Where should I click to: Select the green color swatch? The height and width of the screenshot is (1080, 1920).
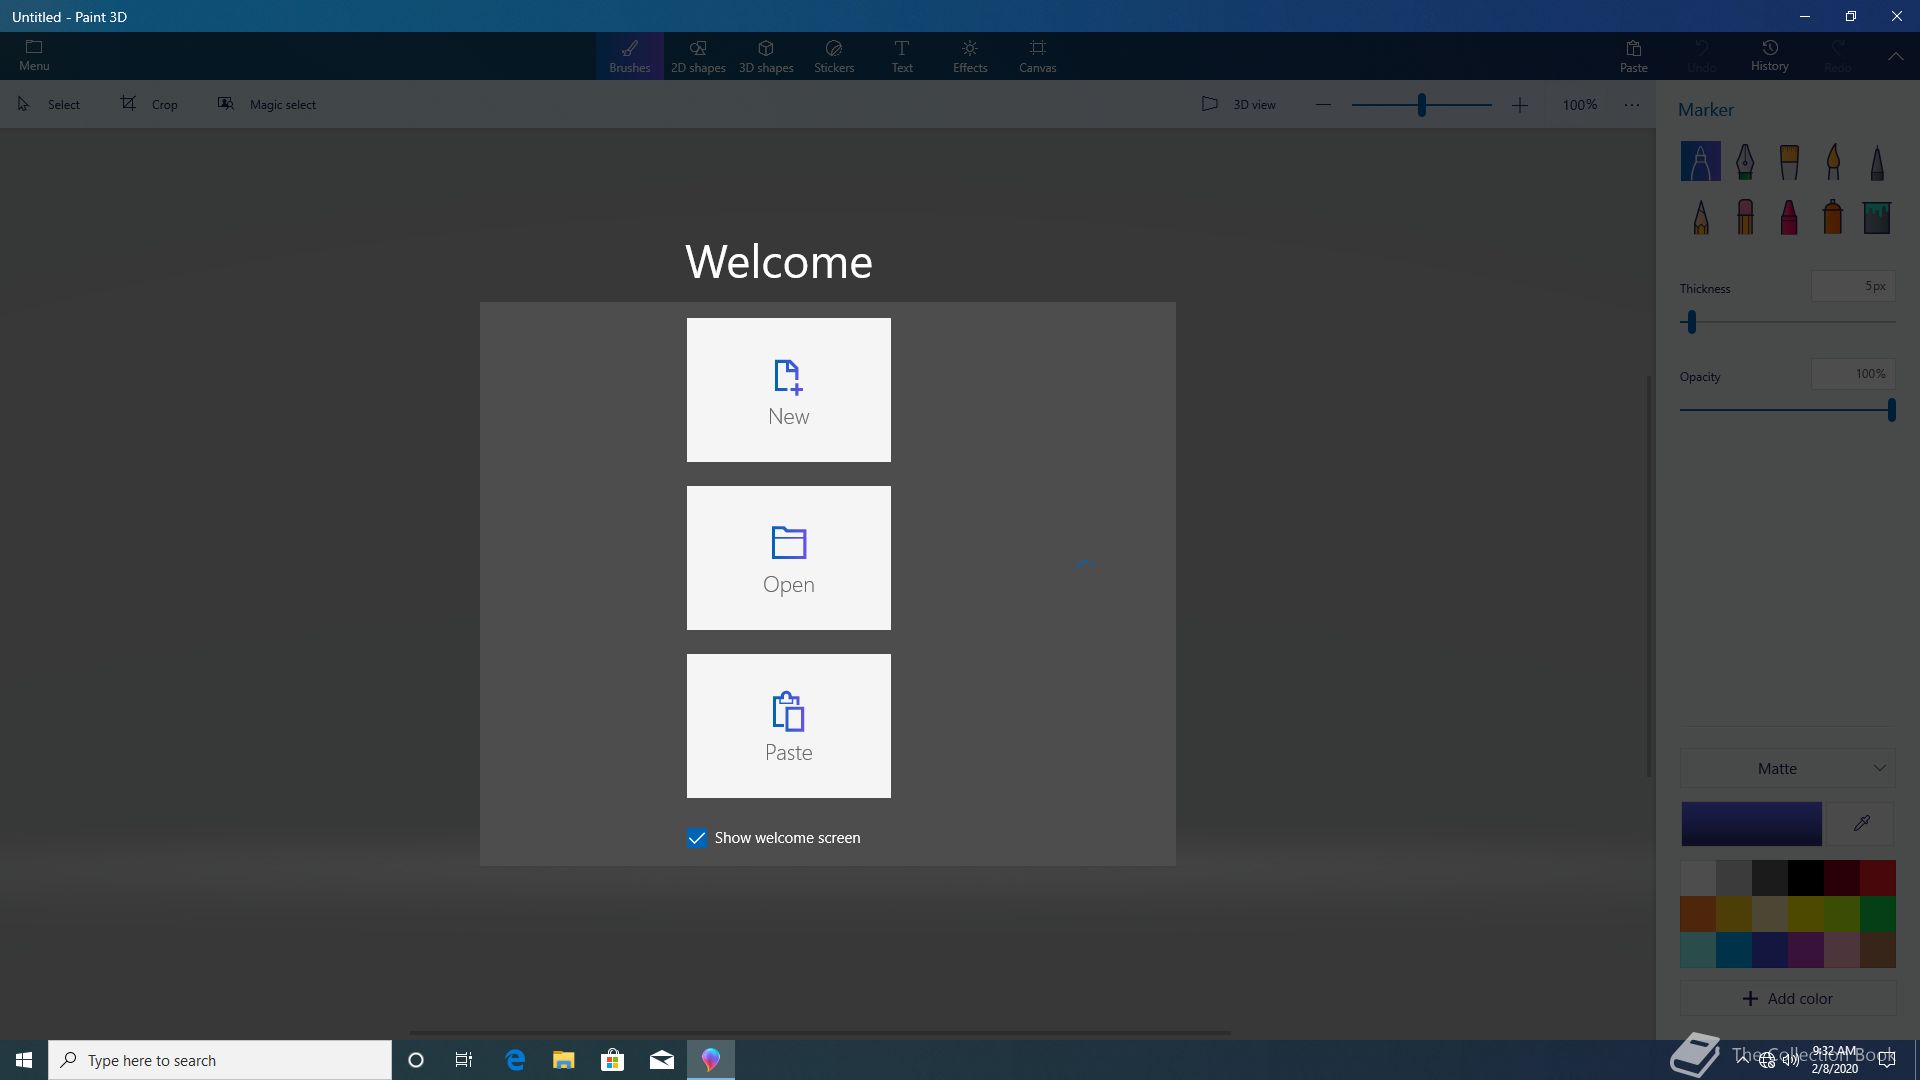1878,914
